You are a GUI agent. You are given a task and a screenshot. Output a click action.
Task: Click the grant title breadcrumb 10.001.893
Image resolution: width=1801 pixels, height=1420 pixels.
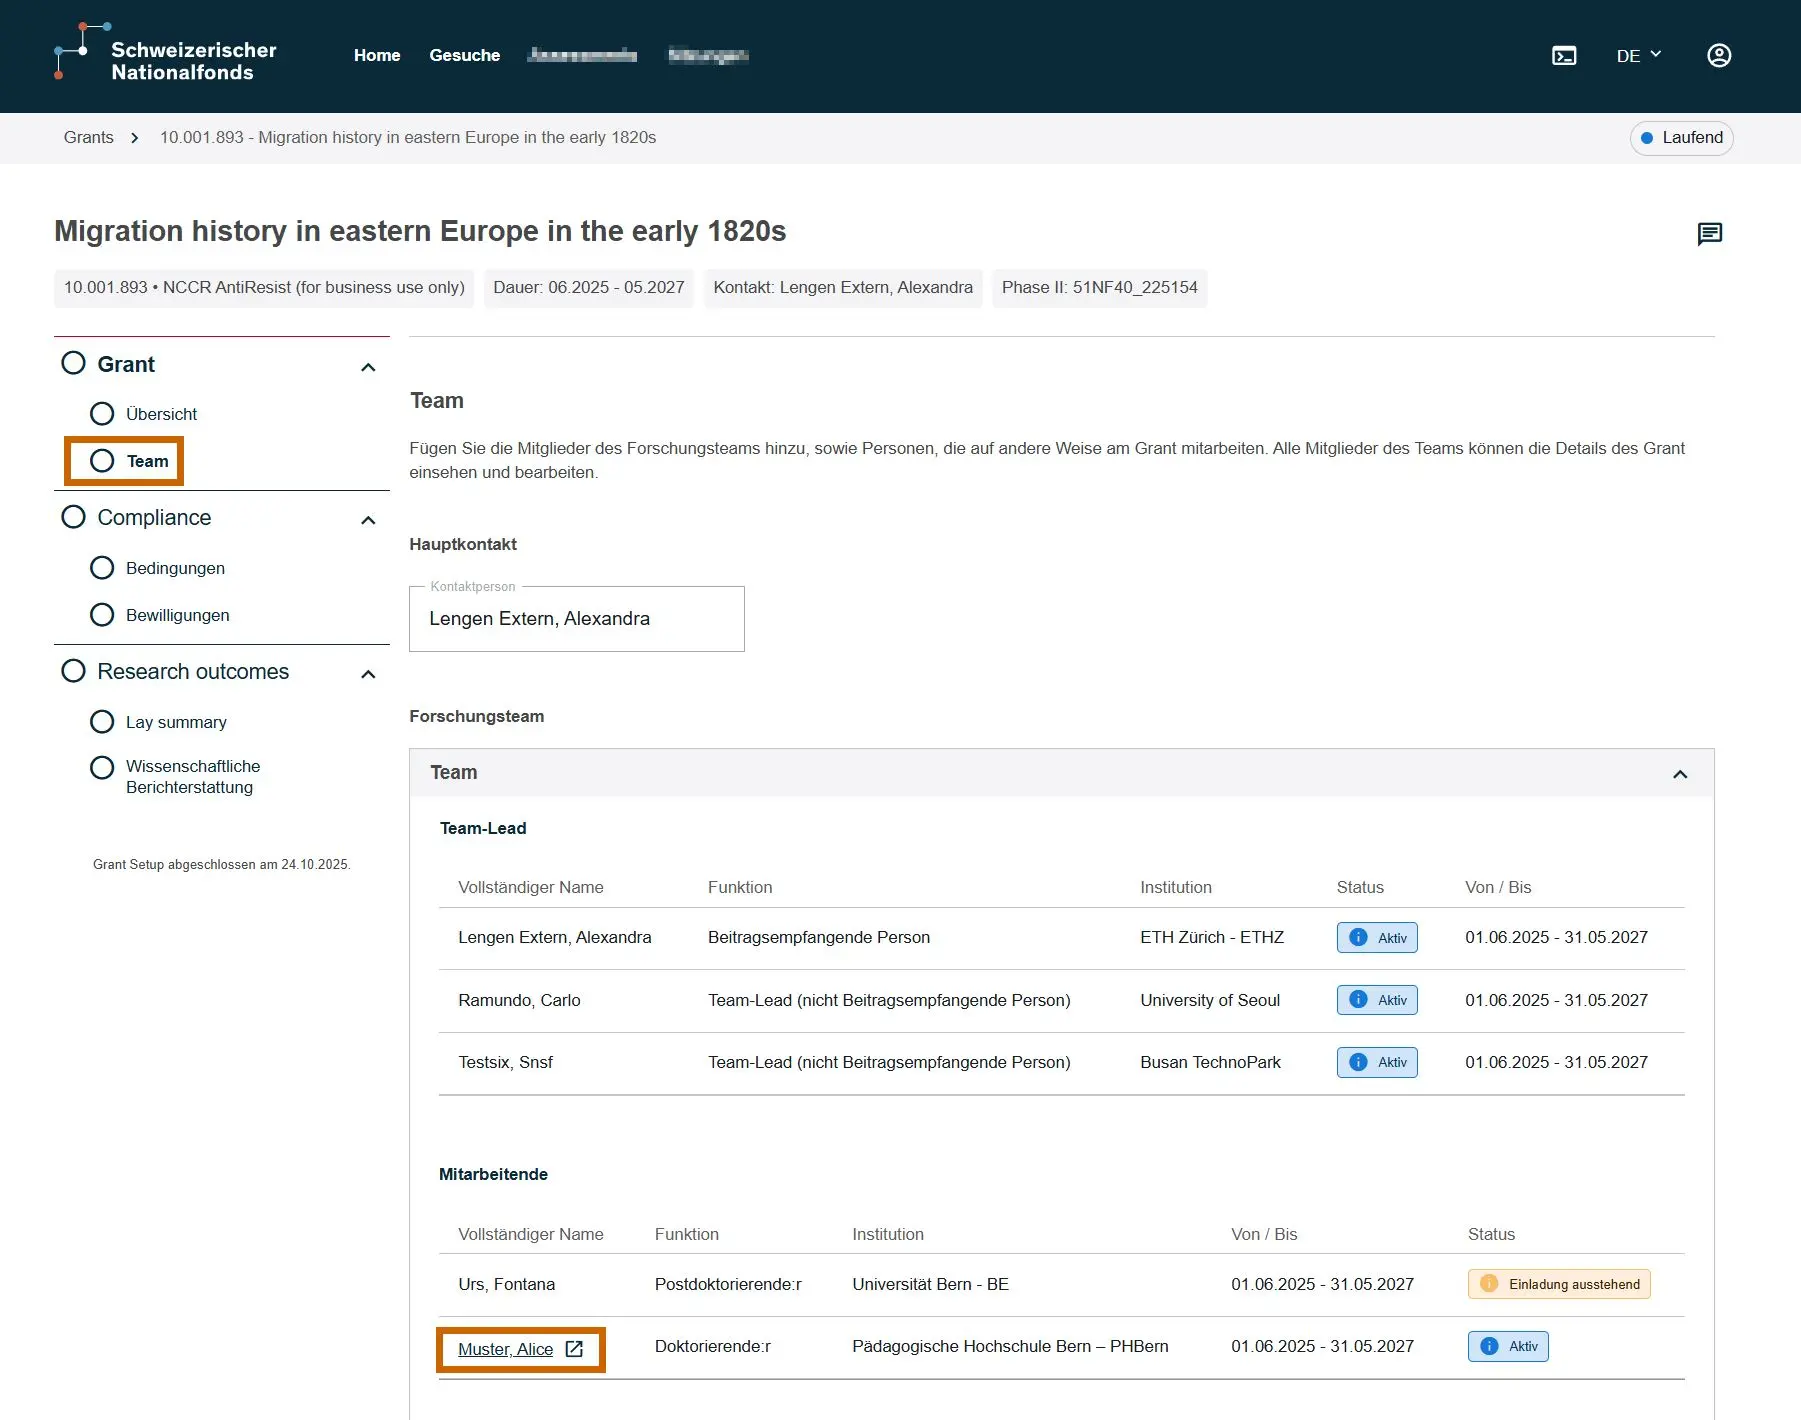point(408,138)
